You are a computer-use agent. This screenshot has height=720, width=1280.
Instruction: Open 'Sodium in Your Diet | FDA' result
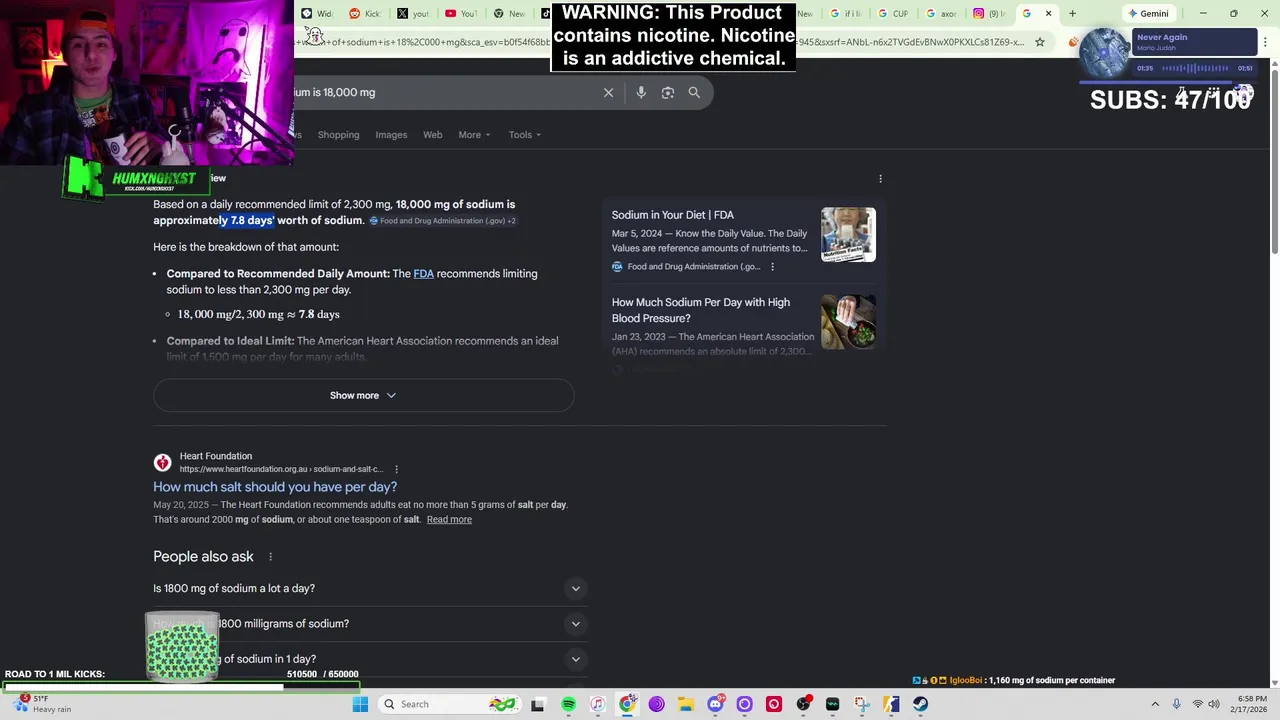click(x=672, y=215)
